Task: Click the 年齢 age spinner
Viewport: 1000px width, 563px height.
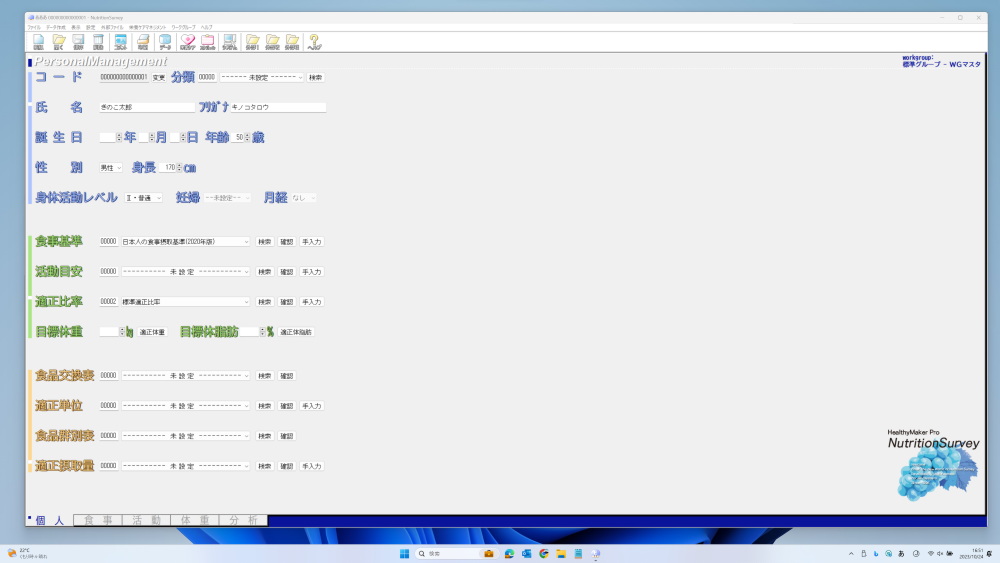Action: tap(240, 137)
